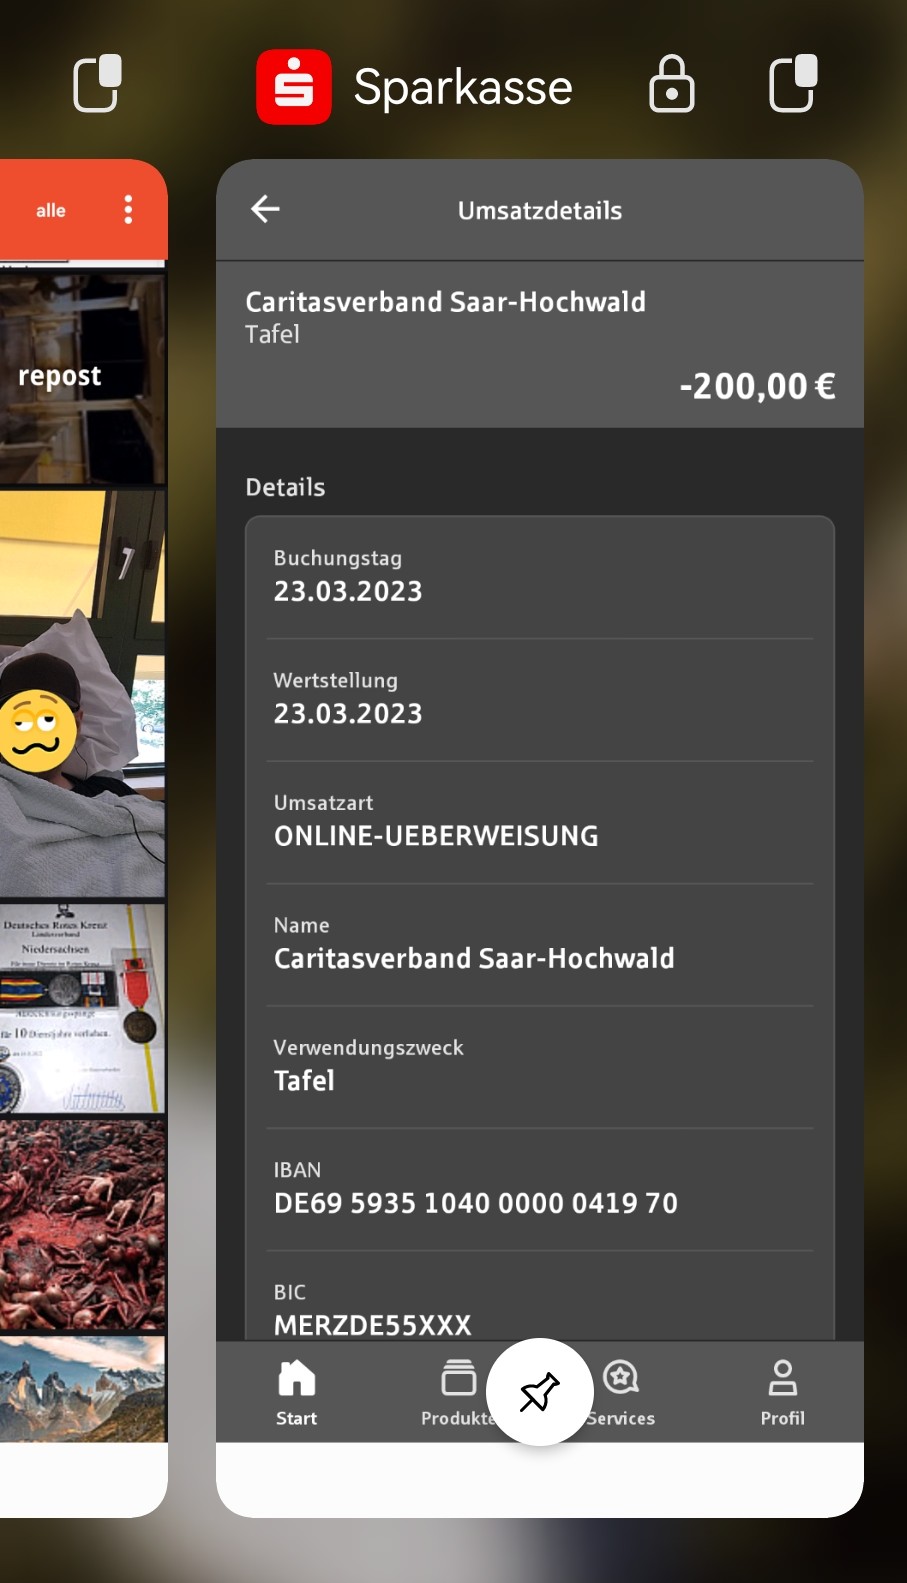Open the Deutsches Rotes Kreuz certificate image
The height and width of the screenshot is (1583, 907).
[x=82, y=1008]
